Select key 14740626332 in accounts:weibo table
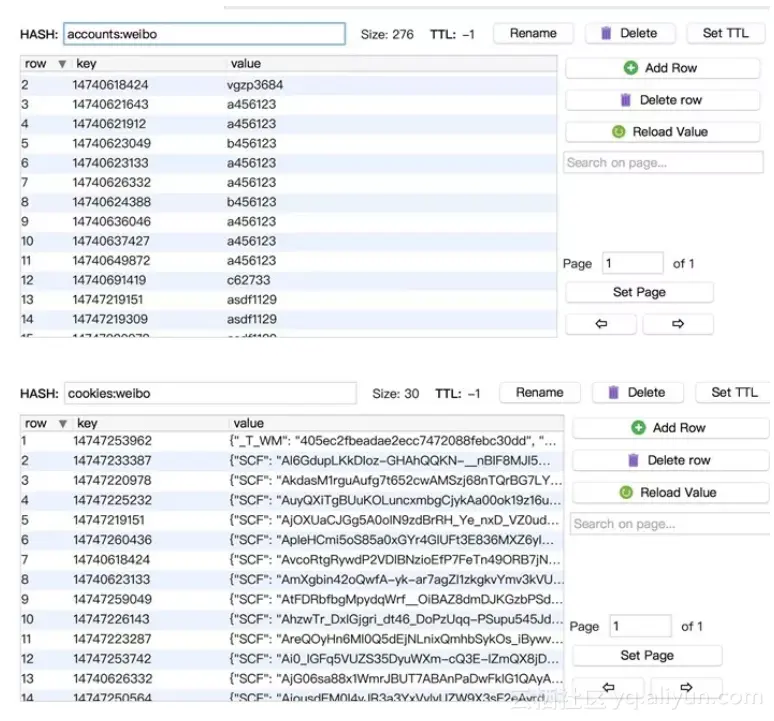The width and height of the screenshot is (774, 721). [x=112, y=183]
